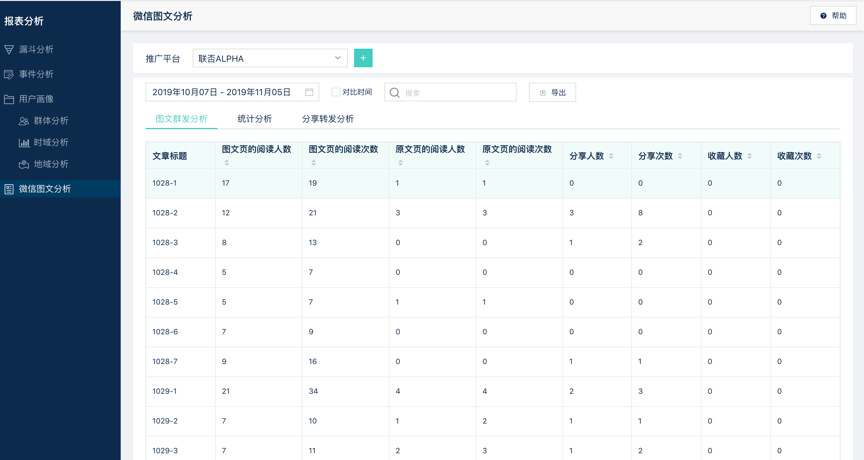864x460 pixels.
Task: Sort by 分享人数 column arrows
Action: tap(611, 156)
